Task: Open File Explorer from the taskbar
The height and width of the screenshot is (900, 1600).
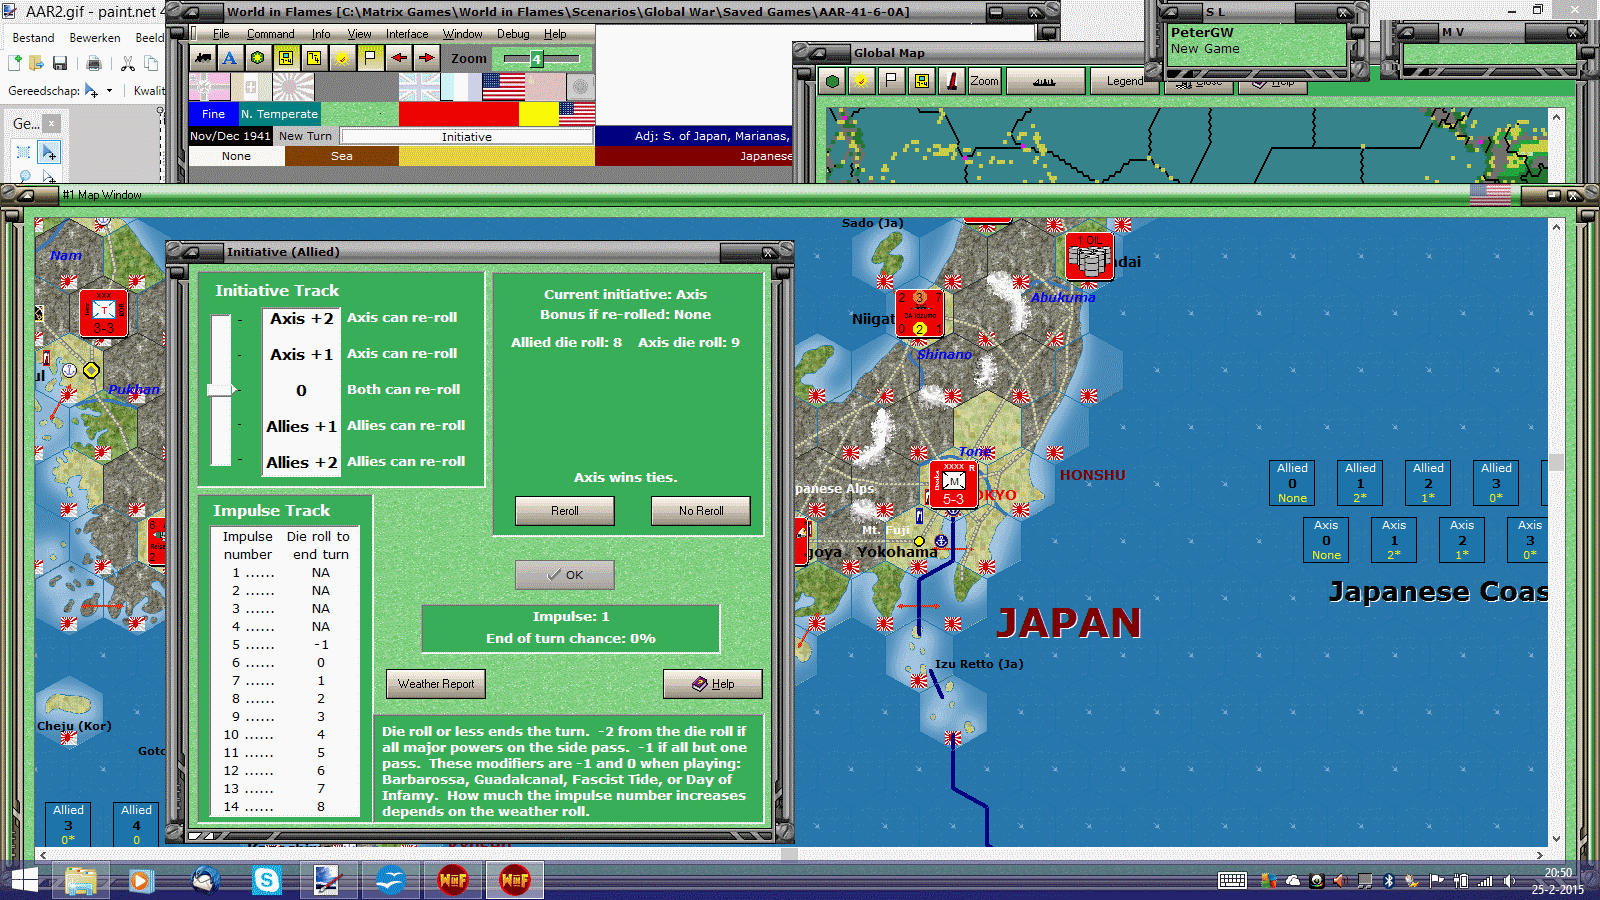Action: pyautogui.click(x=81, y=880)
